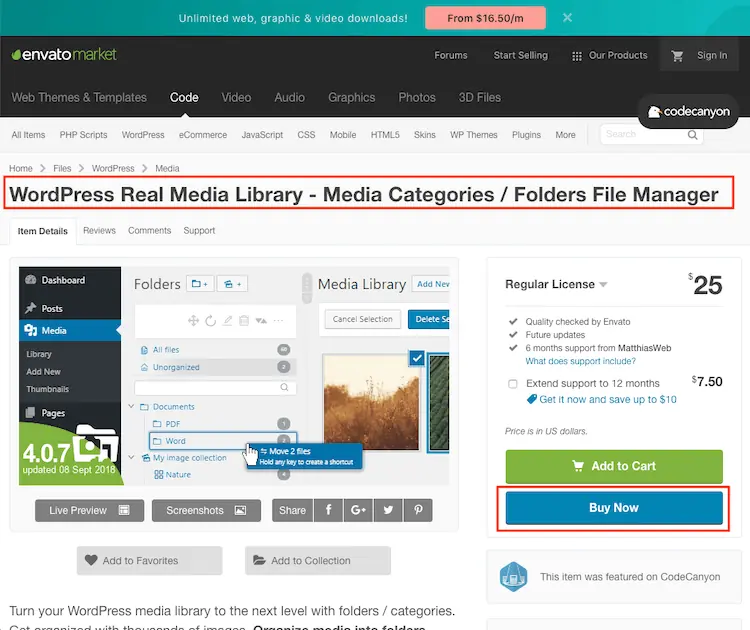Switch to the Comments tab
This screenshot has height=630, width=750.
149,231
